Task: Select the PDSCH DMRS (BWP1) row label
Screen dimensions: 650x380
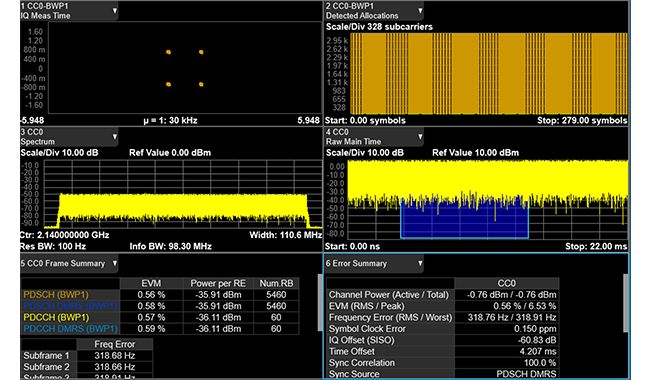Action: [70, 306]
